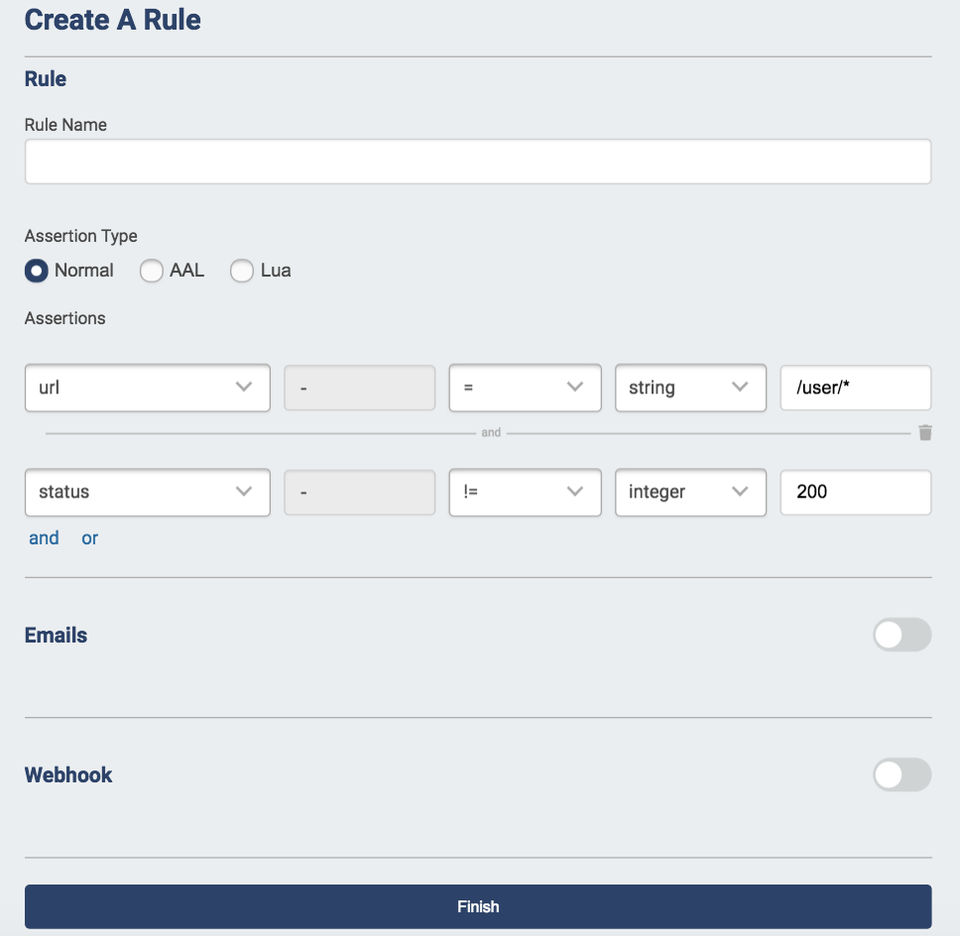Click the Finish button

478,907
